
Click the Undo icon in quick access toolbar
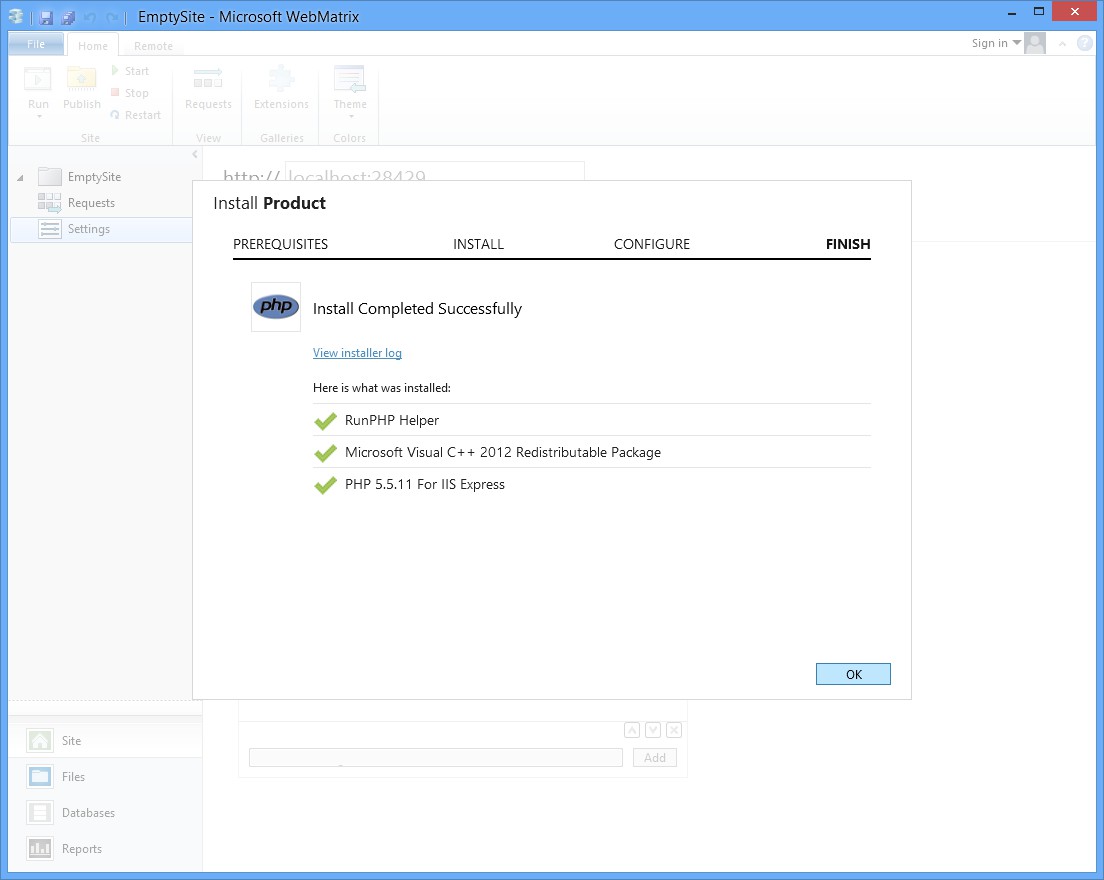(x=89, y=17)
